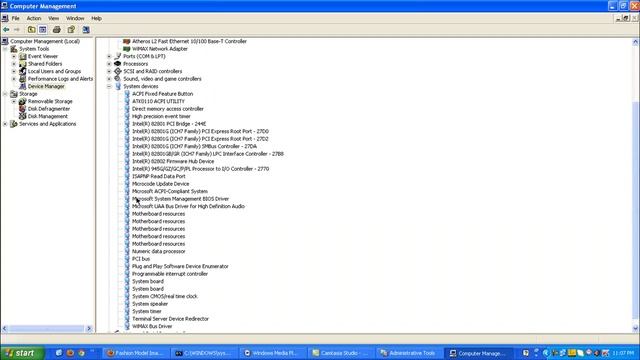Switch to the Fashion Model taskbar button

(135, 353)
